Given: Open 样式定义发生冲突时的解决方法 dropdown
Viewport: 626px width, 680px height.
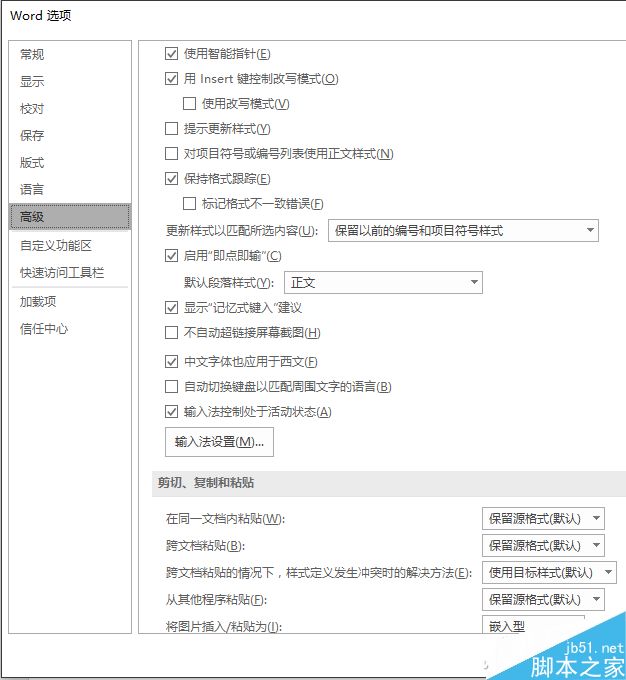Looking at the screenshot, I should pyautogui.click(x=549, y=573).
